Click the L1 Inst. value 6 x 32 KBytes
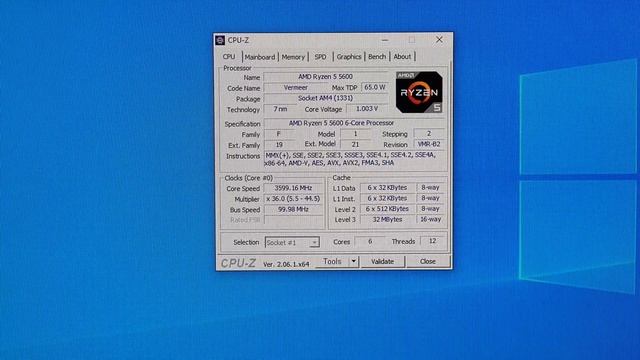This screenshot has width=640, height=360. [x=387, y=198]
